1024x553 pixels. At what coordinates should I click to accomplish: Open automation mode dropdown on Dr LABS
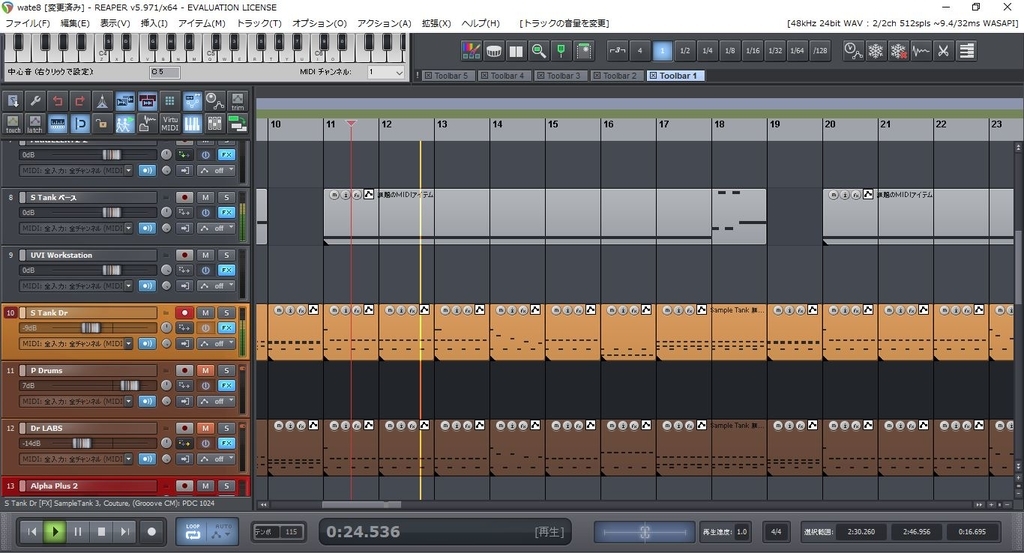pyautogui.click(x=216, y=459)
